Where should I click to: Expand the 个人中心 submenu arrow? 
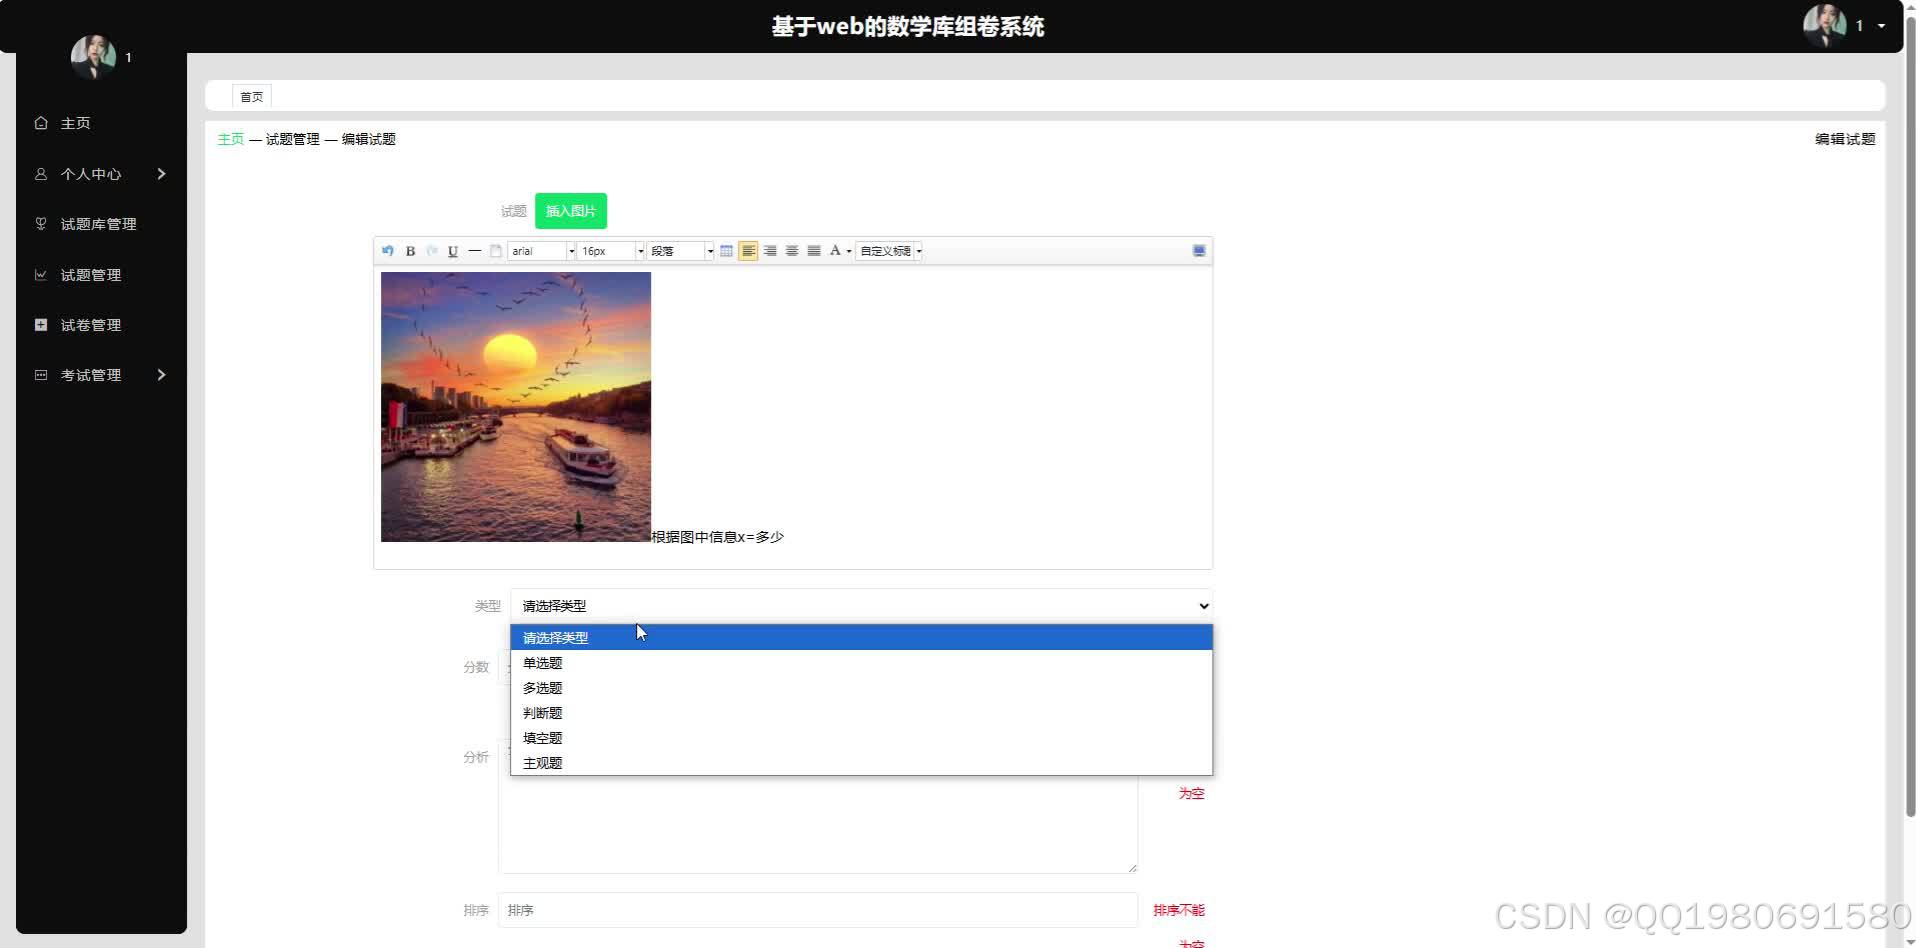(x=161, y=174)
